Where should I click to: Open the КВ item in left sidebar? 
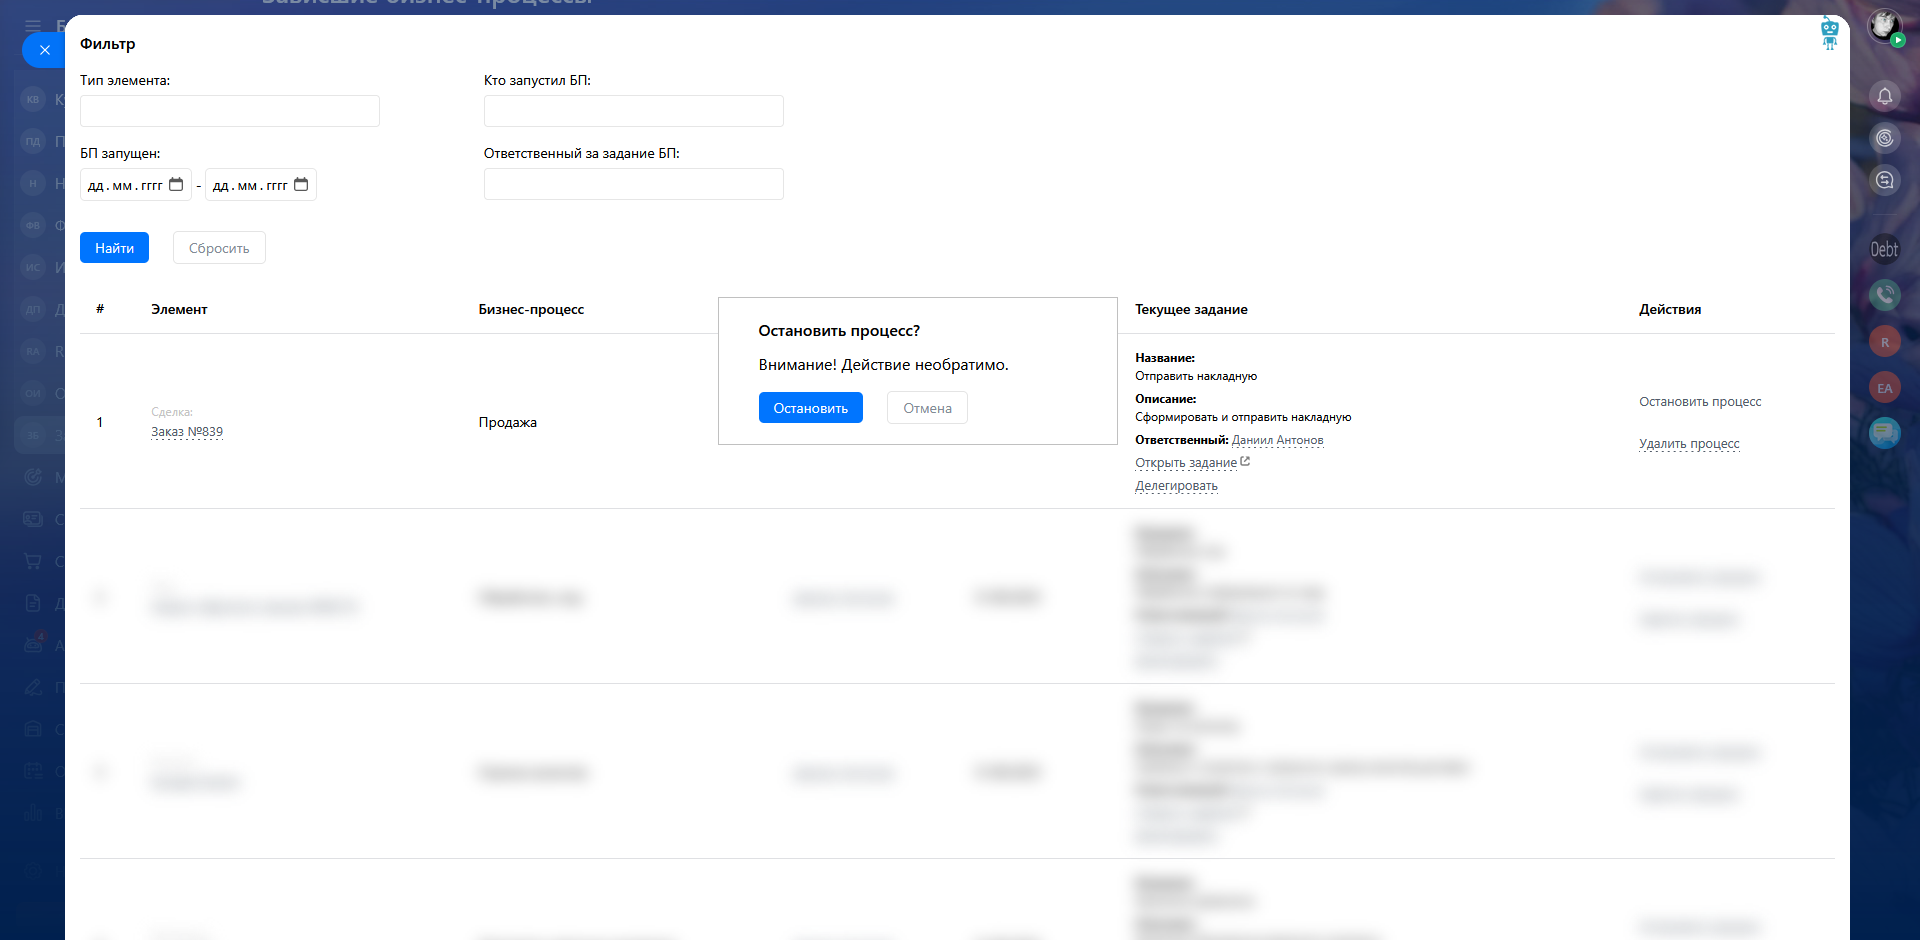[x=33, y=99]
